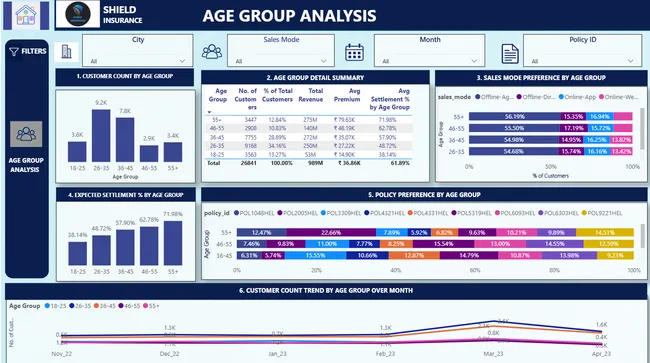Select the 26-35 customer count bar
The image size is (650, 363).
[101, 136]
